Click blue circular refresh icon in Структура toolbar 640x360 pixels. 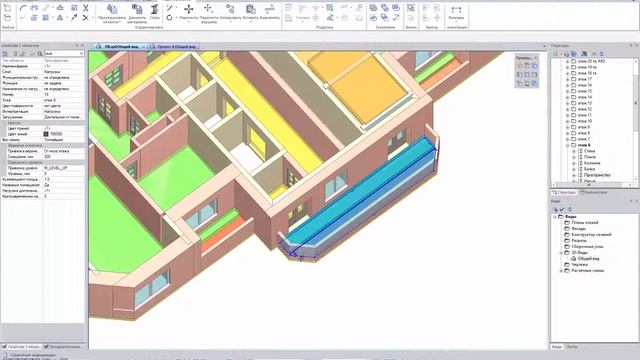[601, 54]
